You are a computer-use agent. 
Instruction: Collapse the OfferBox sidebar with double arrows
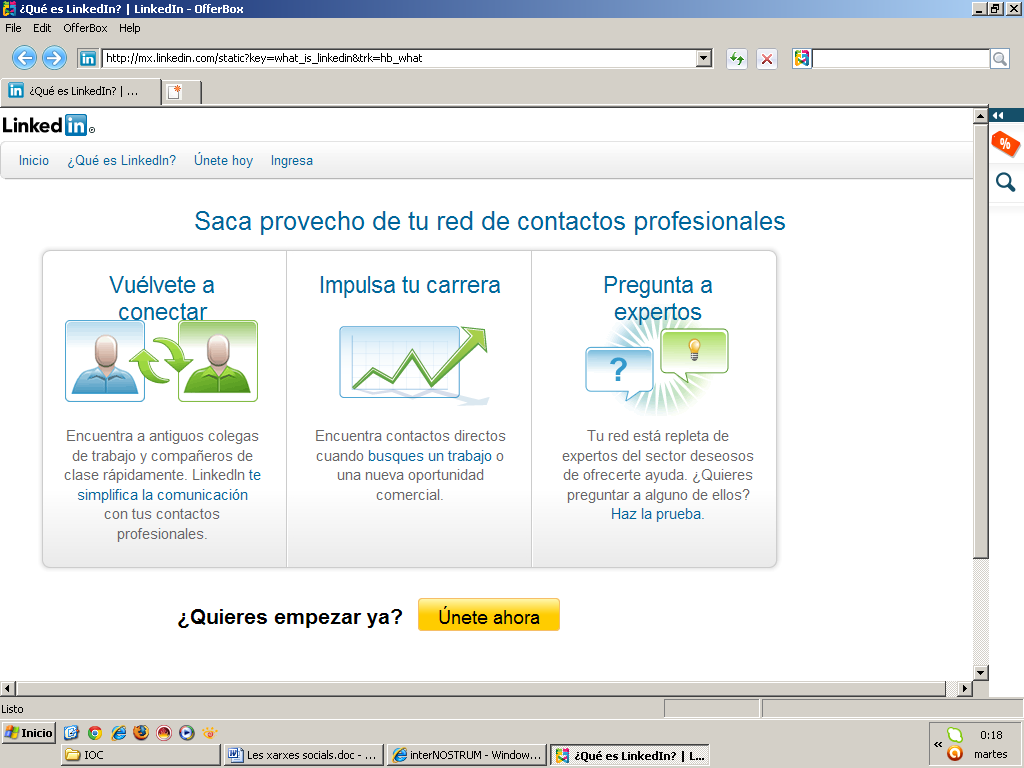coord(997,115)
